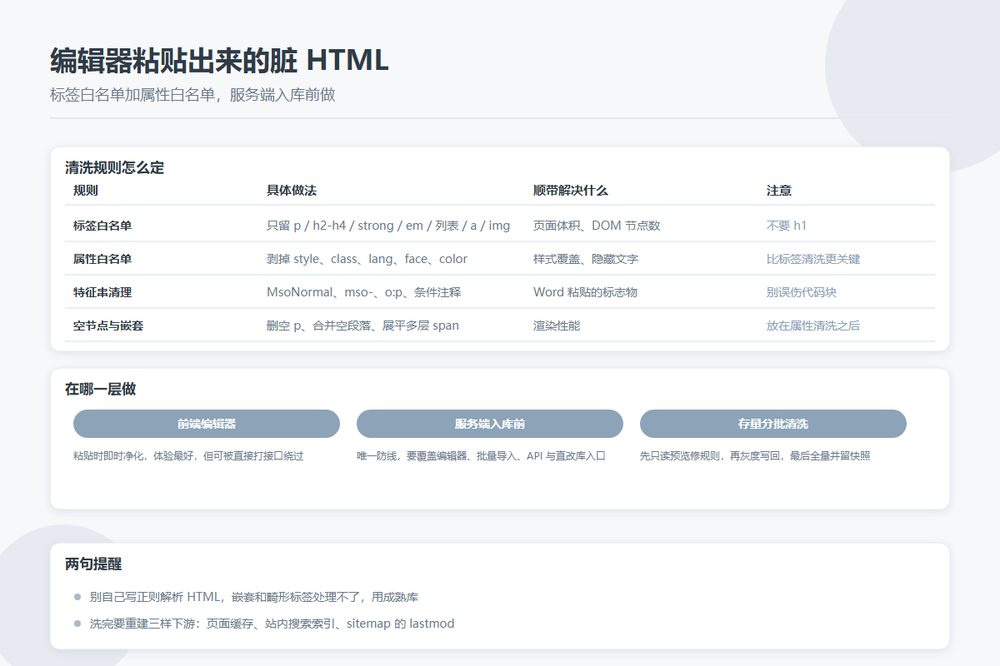Screen dimensions: 1000x666
Task: Click the 存量分批清洗 pill button
Action: [x=773, y=424]
